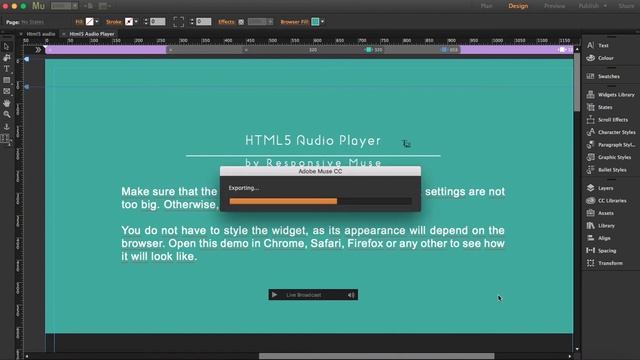Open the Publish dropdown arrow
Screen dimensions: 640x360
point(605,6)
